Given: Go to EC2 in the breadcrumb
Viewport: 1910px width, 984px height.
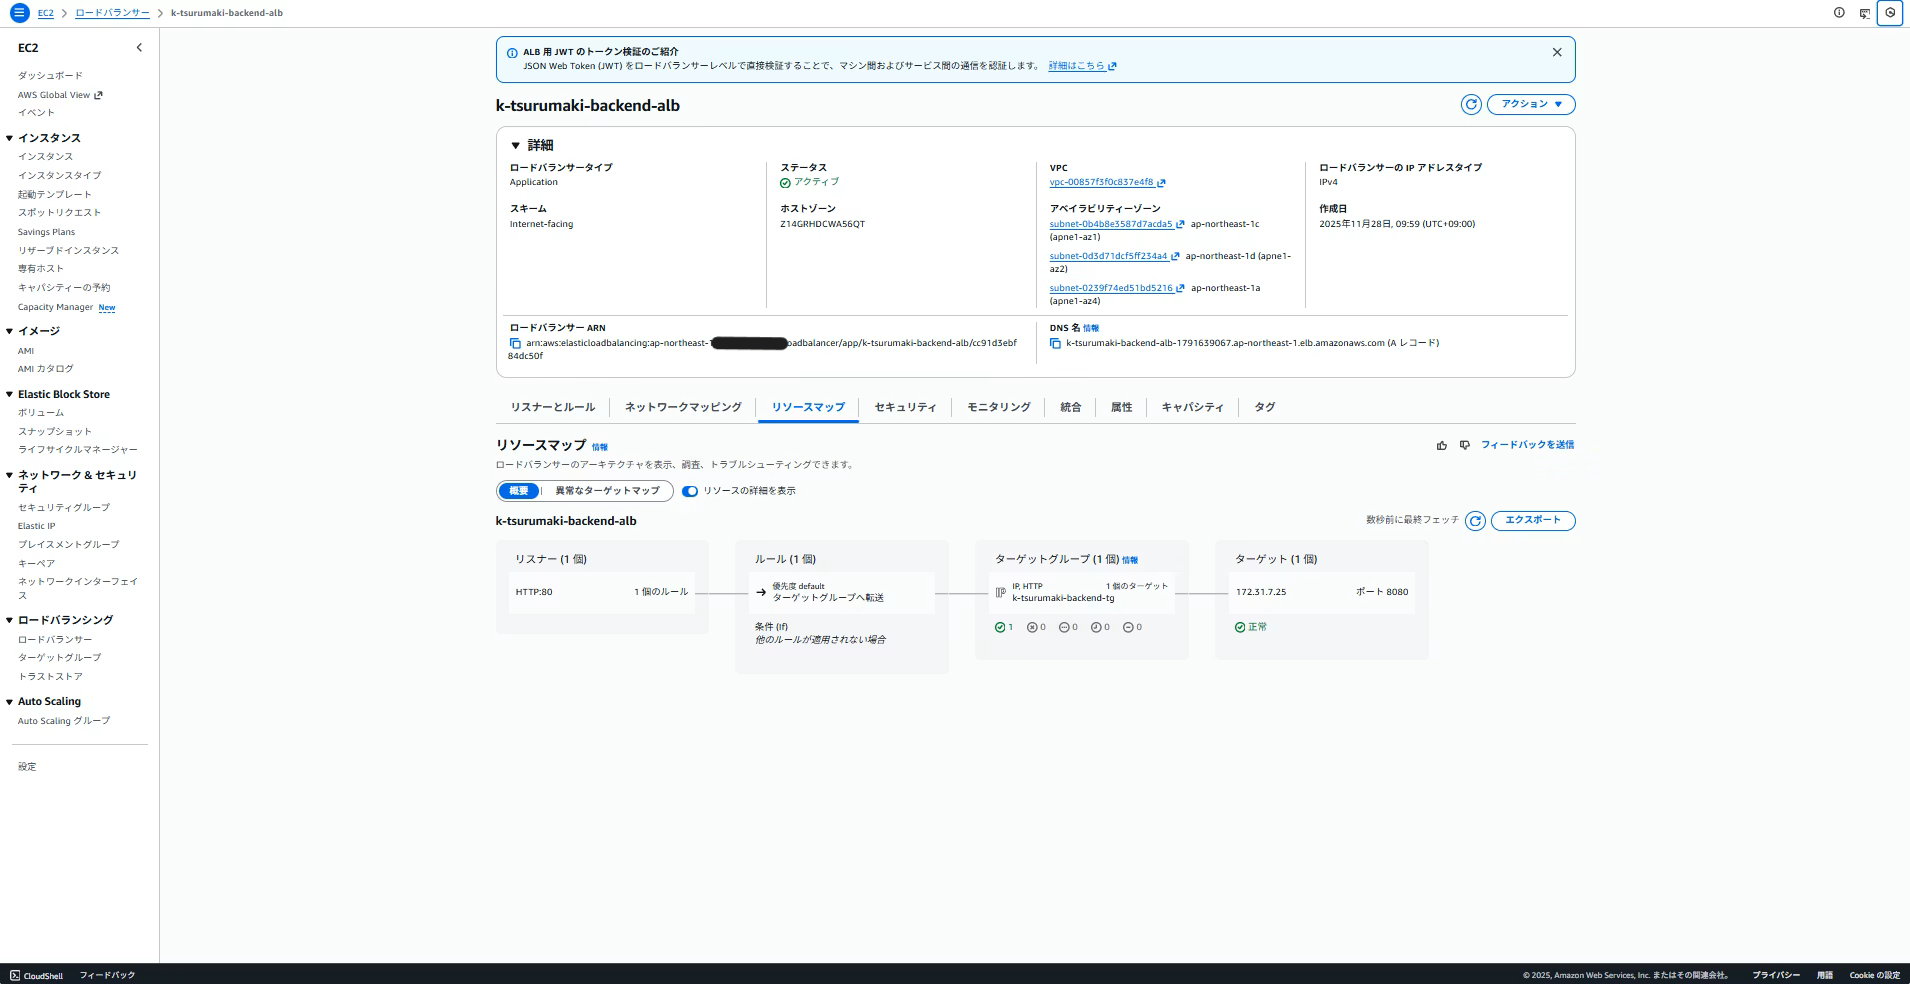Looking at the screenshot, I should (46, 13).
